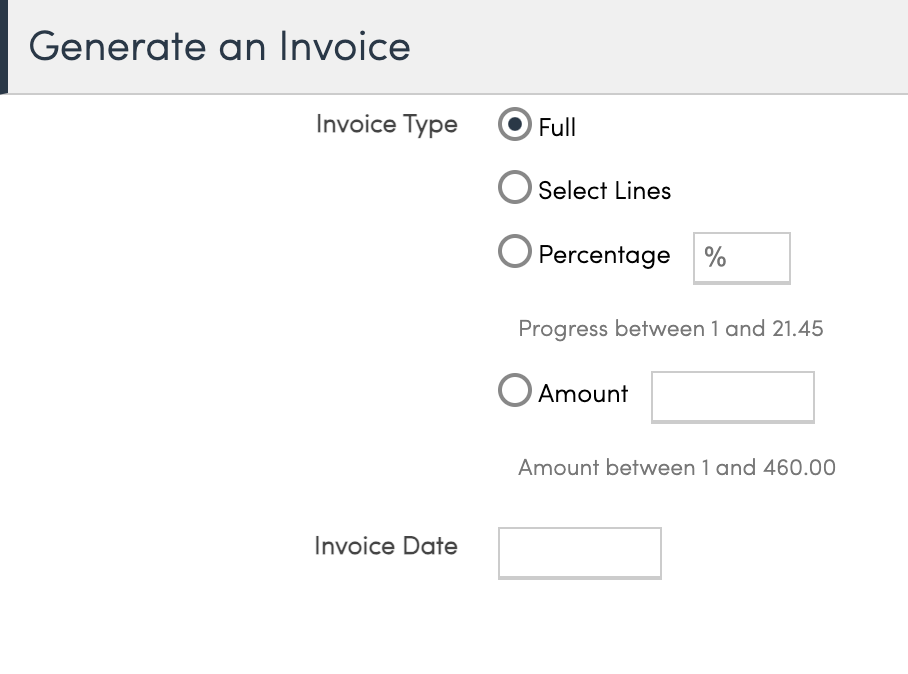Click the "Percentage" option label text
The image size is (908, 674).
(x=604, y=255)
